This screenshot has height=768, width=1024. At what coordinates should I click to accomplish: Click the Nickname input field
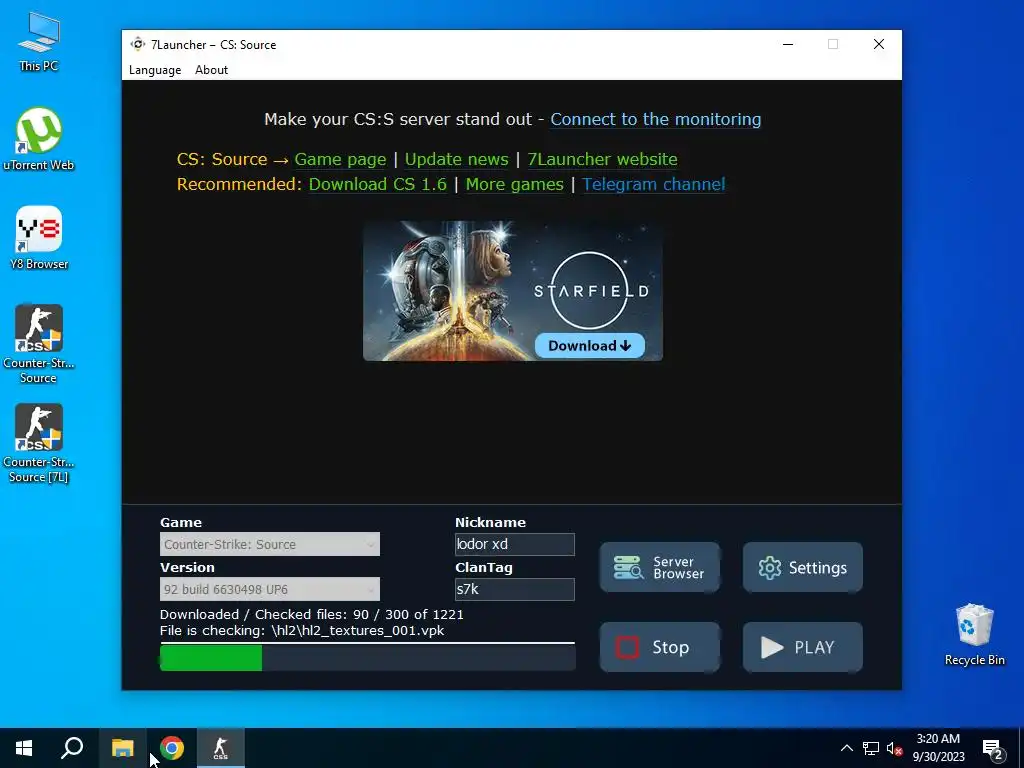515,544
